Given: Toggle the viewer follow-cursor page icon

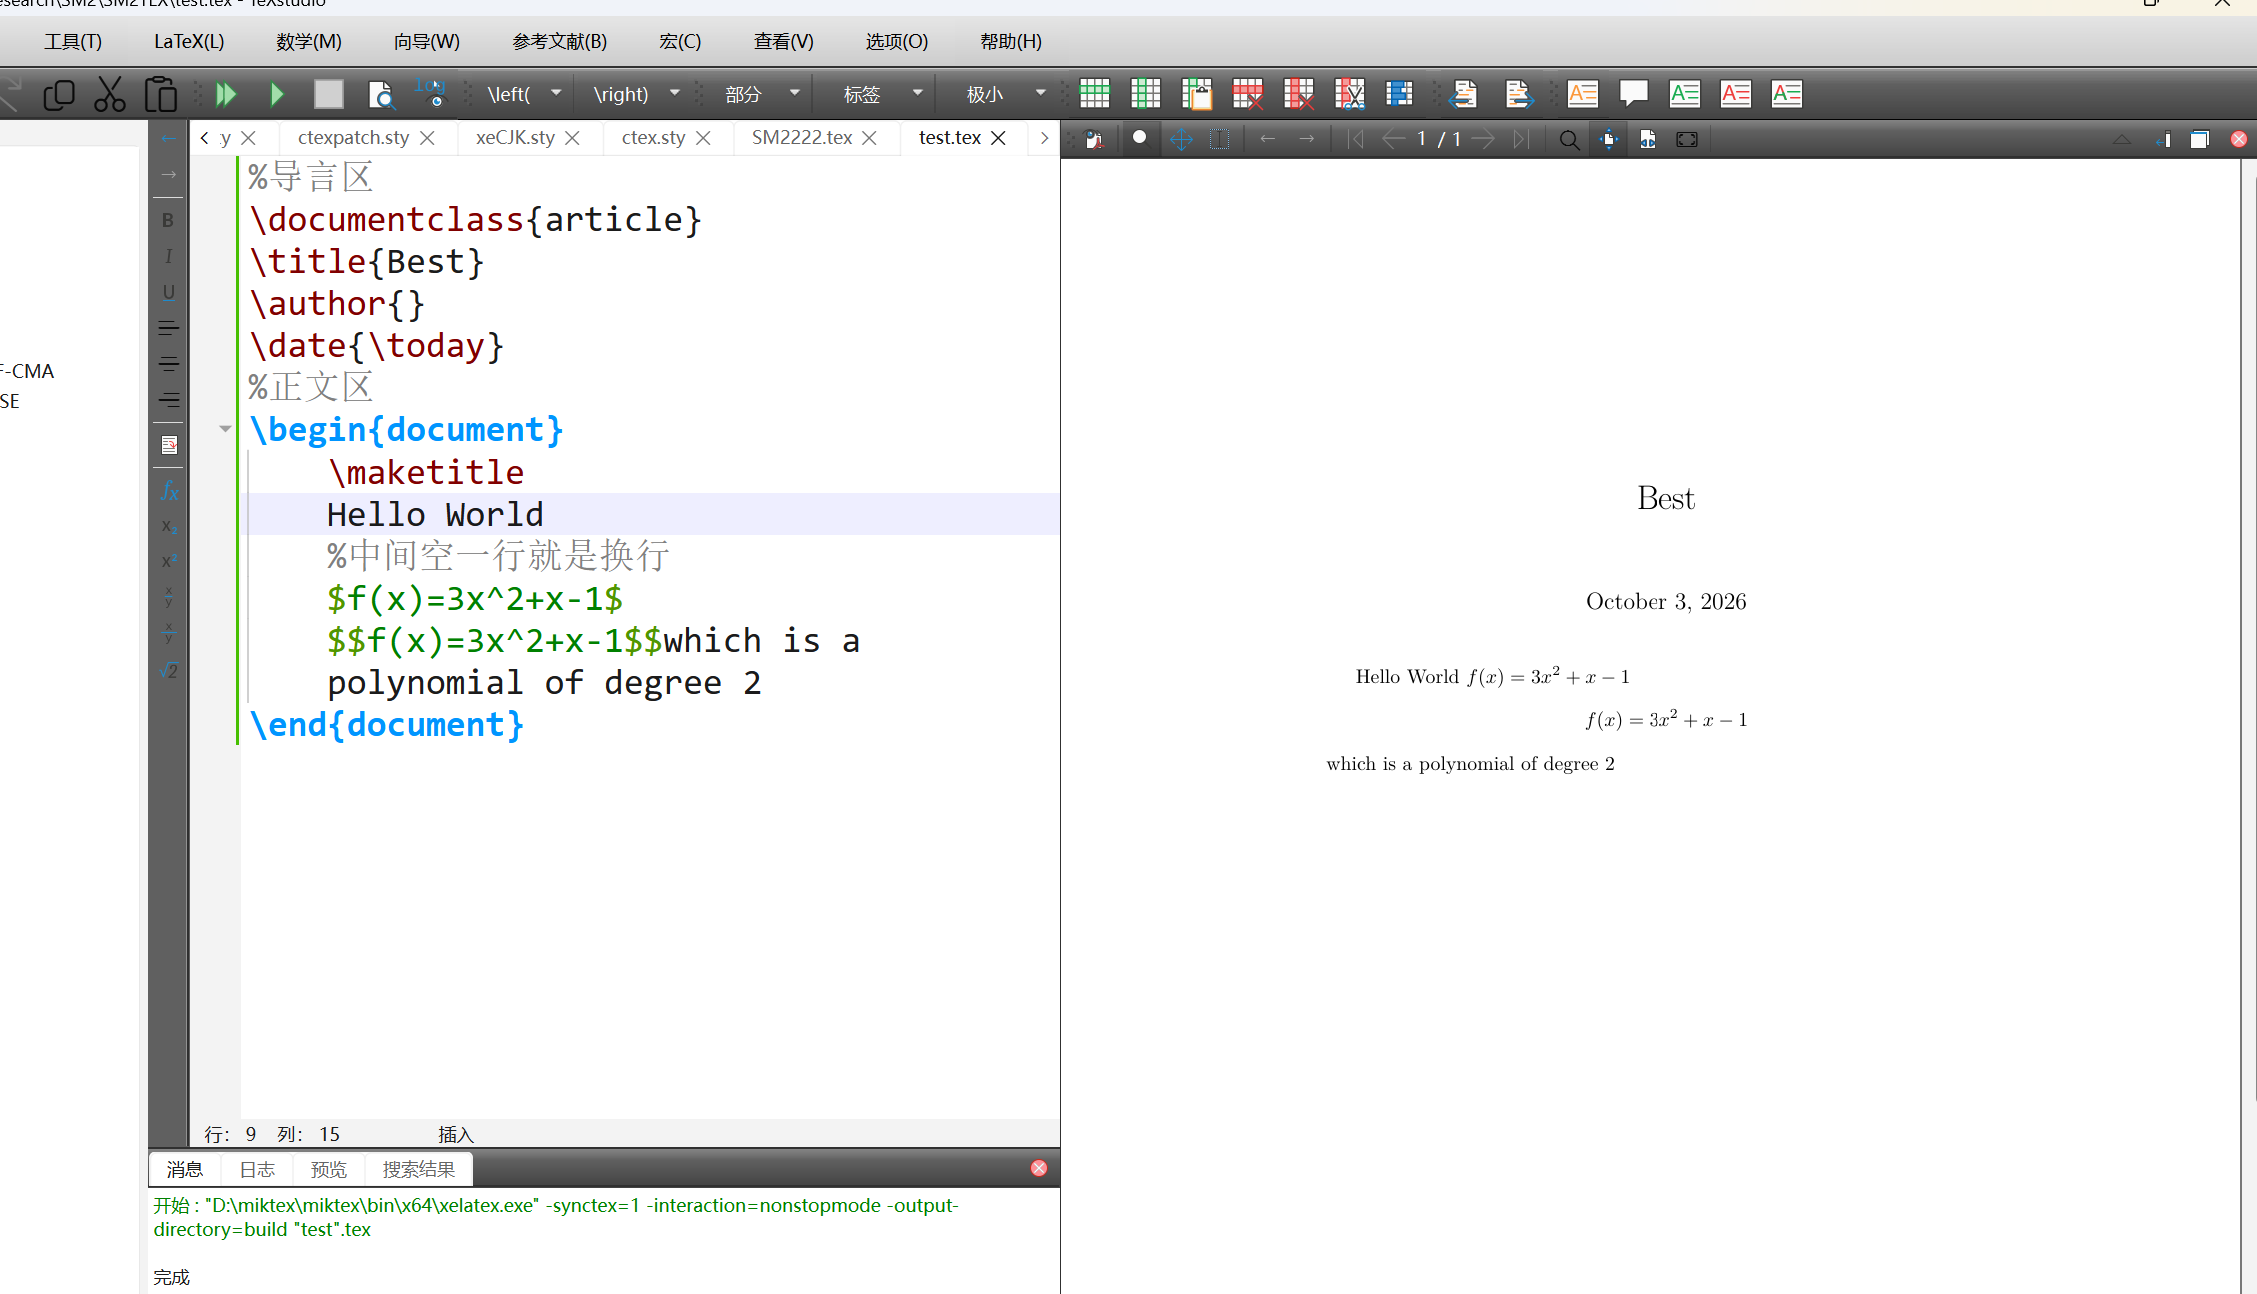Looking at the screenshot, I should (x=1609, y=140).
